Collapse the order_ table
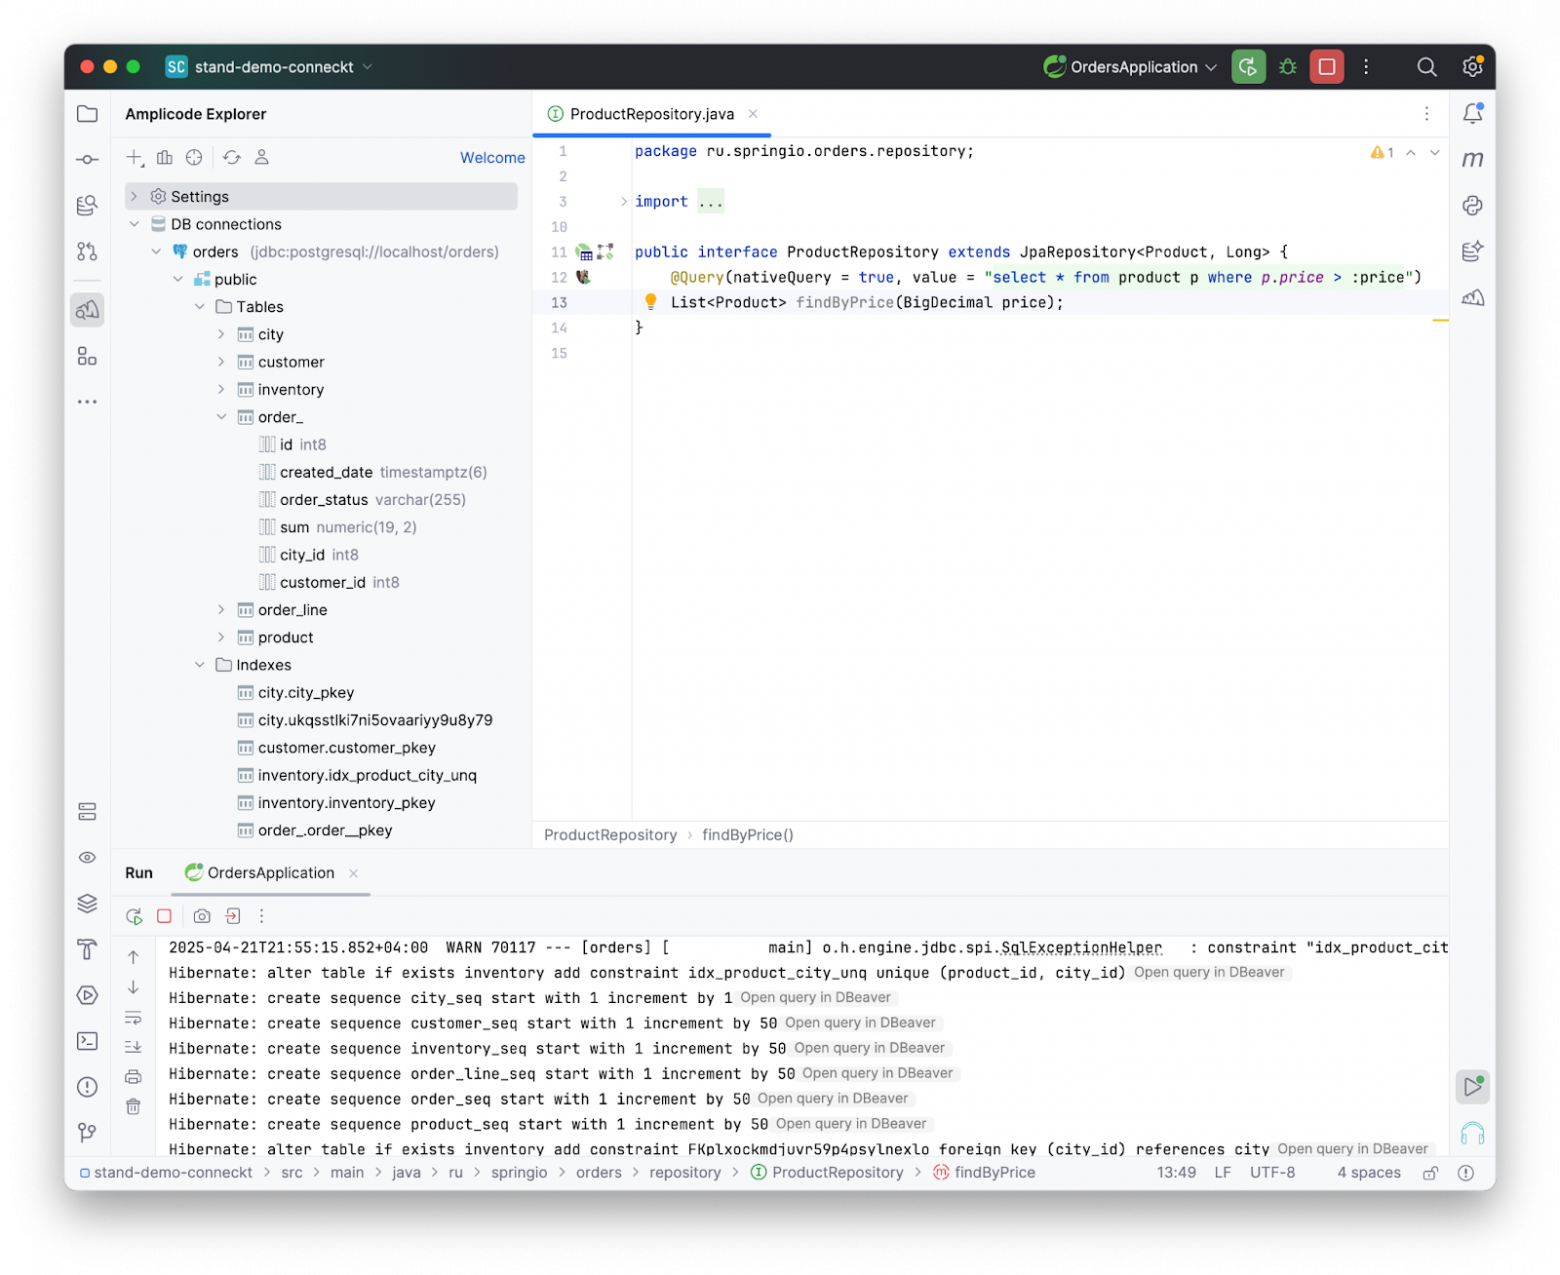Viewport: 1560px width, 1275px height. point(222,417)
